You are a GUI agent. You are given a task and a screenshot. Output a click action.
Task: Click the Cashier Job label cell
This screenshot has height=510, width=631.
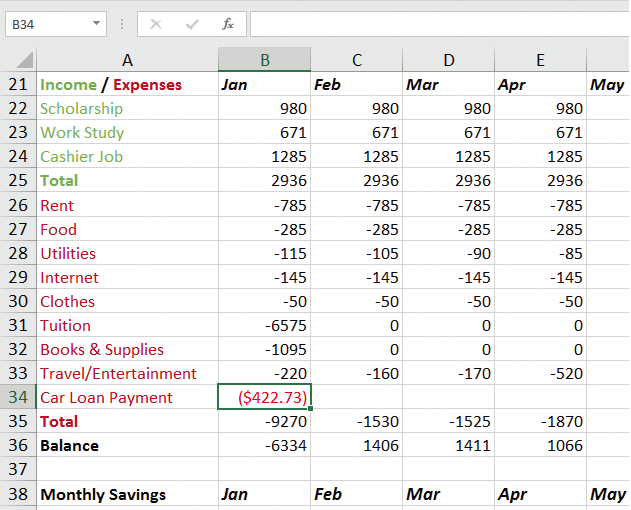pyautogui.click(x=128, y=156)
